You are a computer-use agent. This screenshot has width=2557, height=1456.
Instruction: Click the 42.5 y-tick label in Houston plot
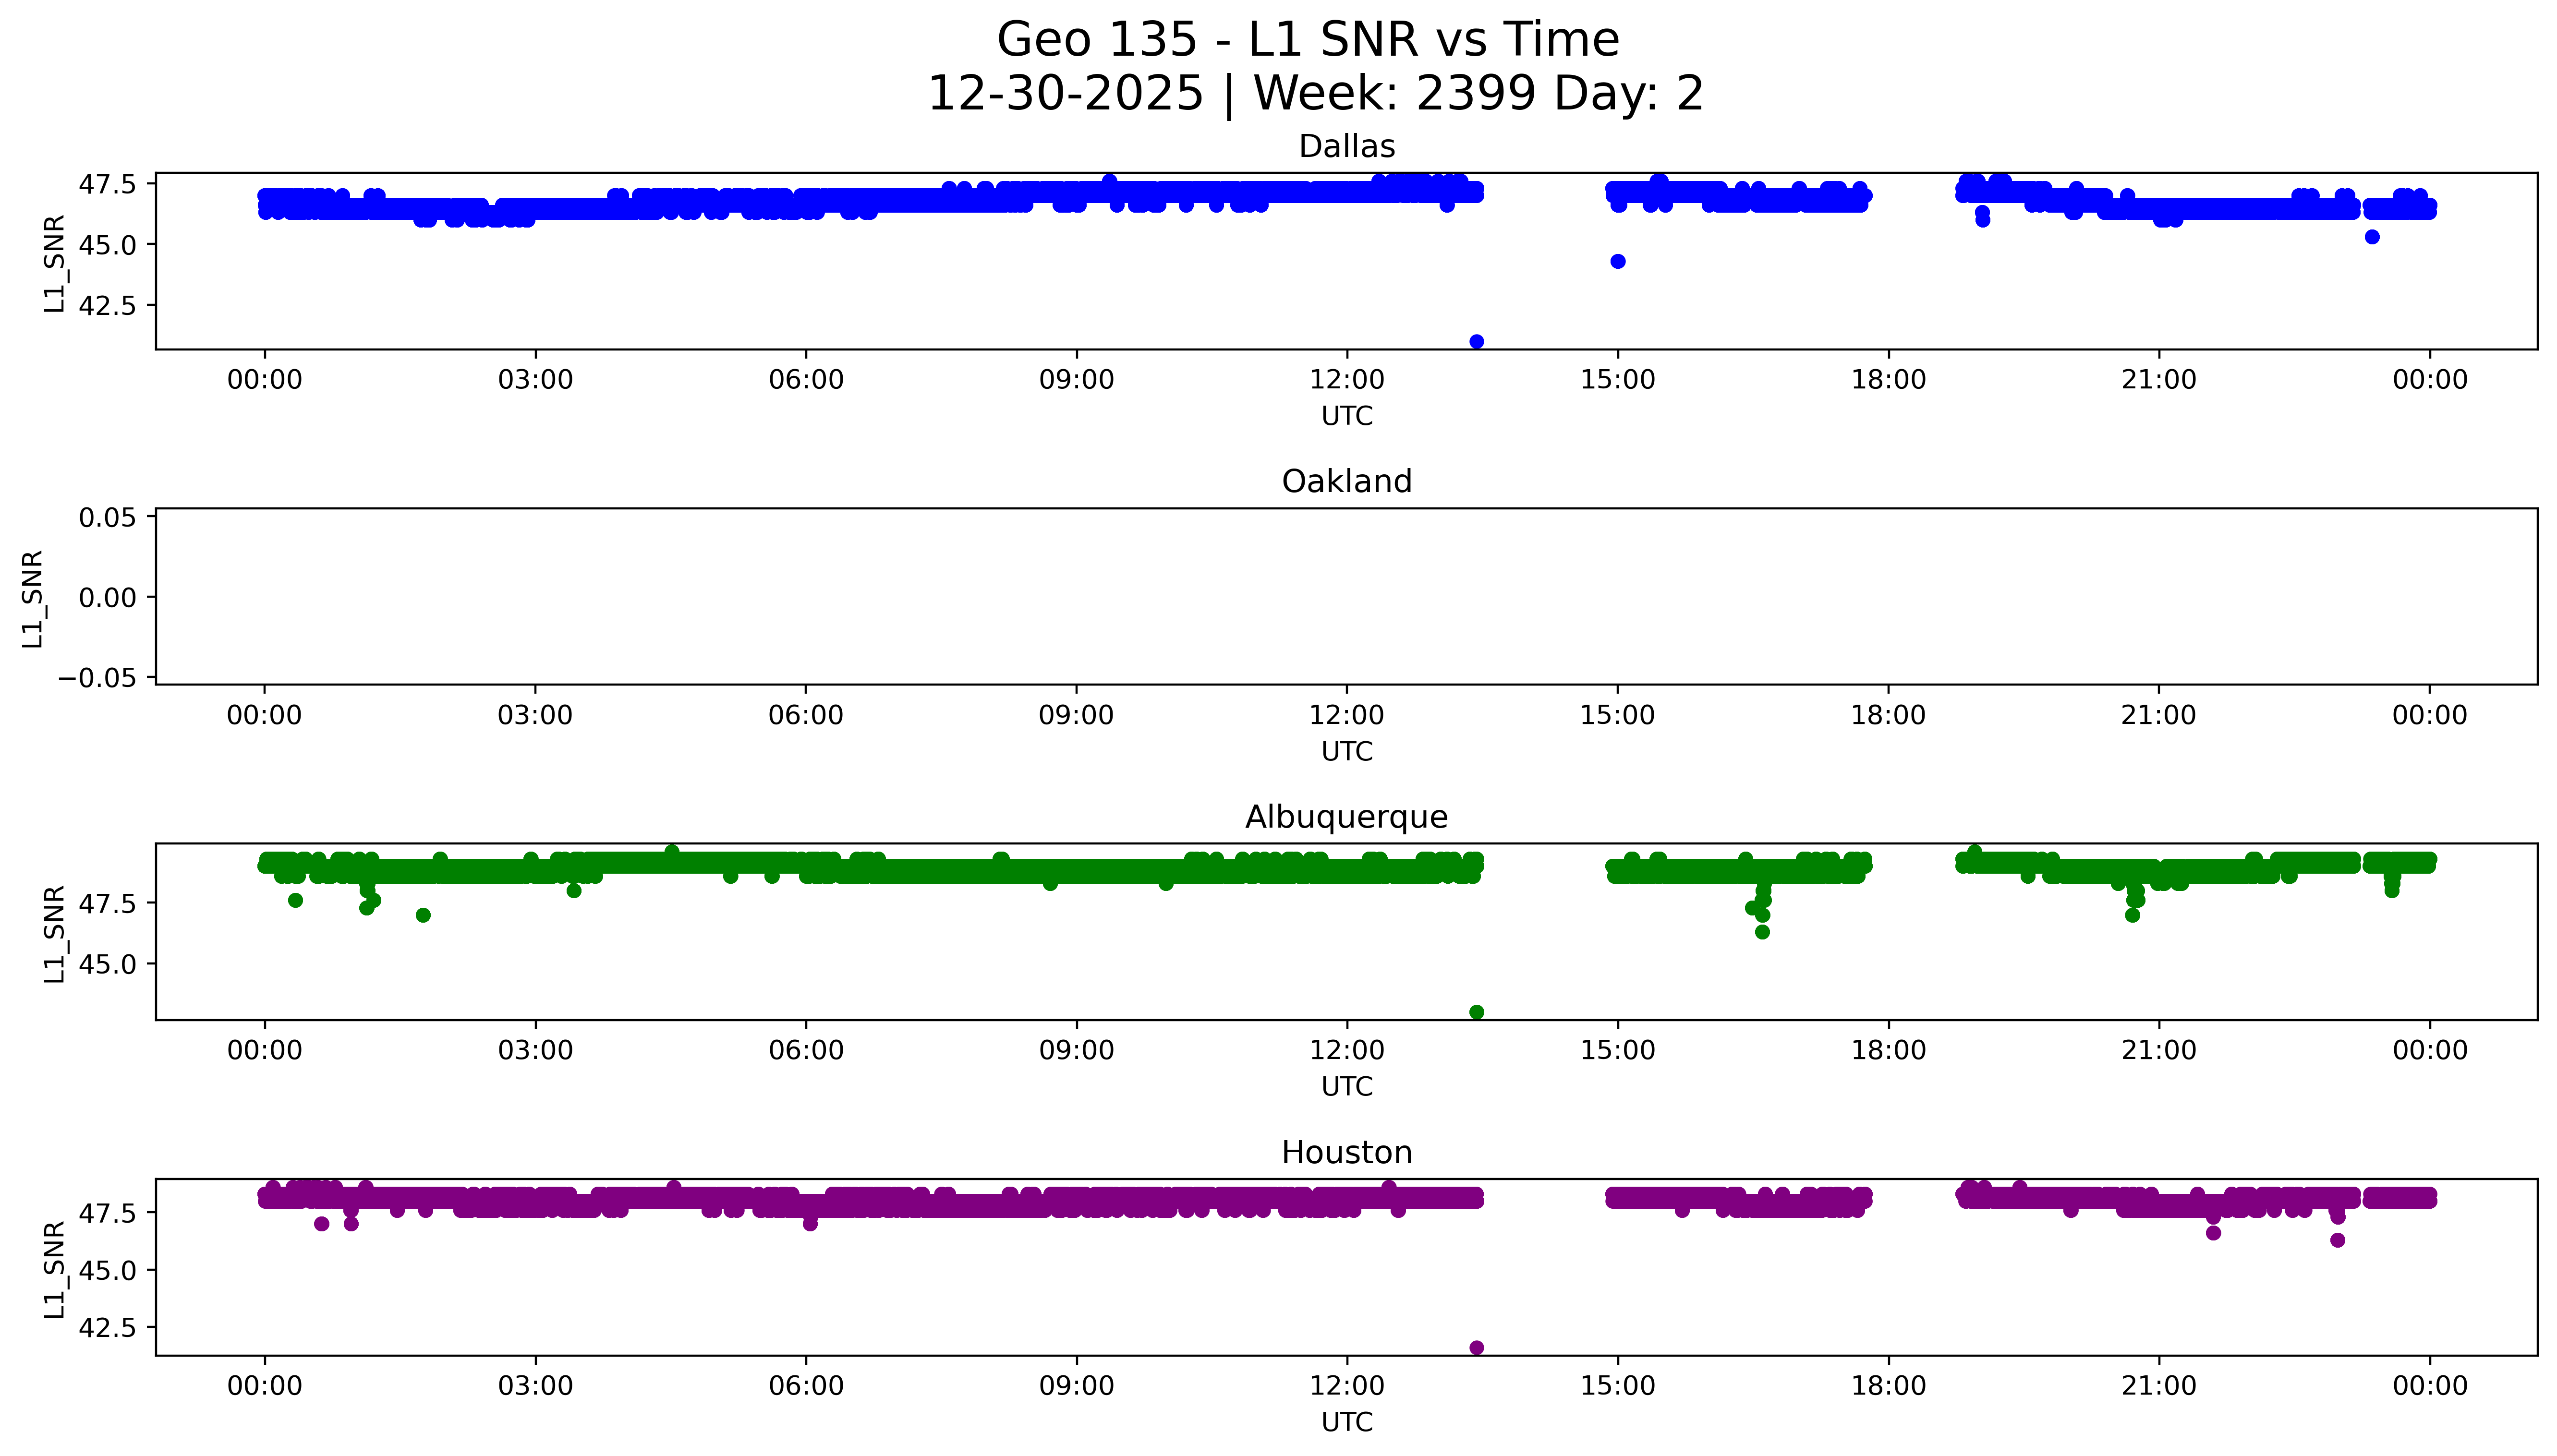[x=106, y=1328]
